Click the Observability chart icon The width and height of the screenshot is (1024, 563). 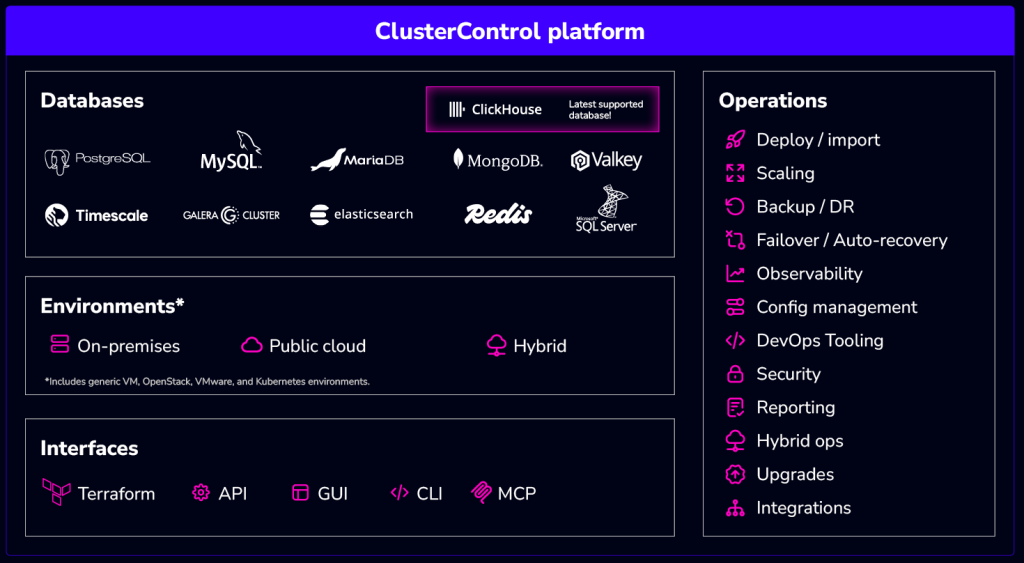735,273
